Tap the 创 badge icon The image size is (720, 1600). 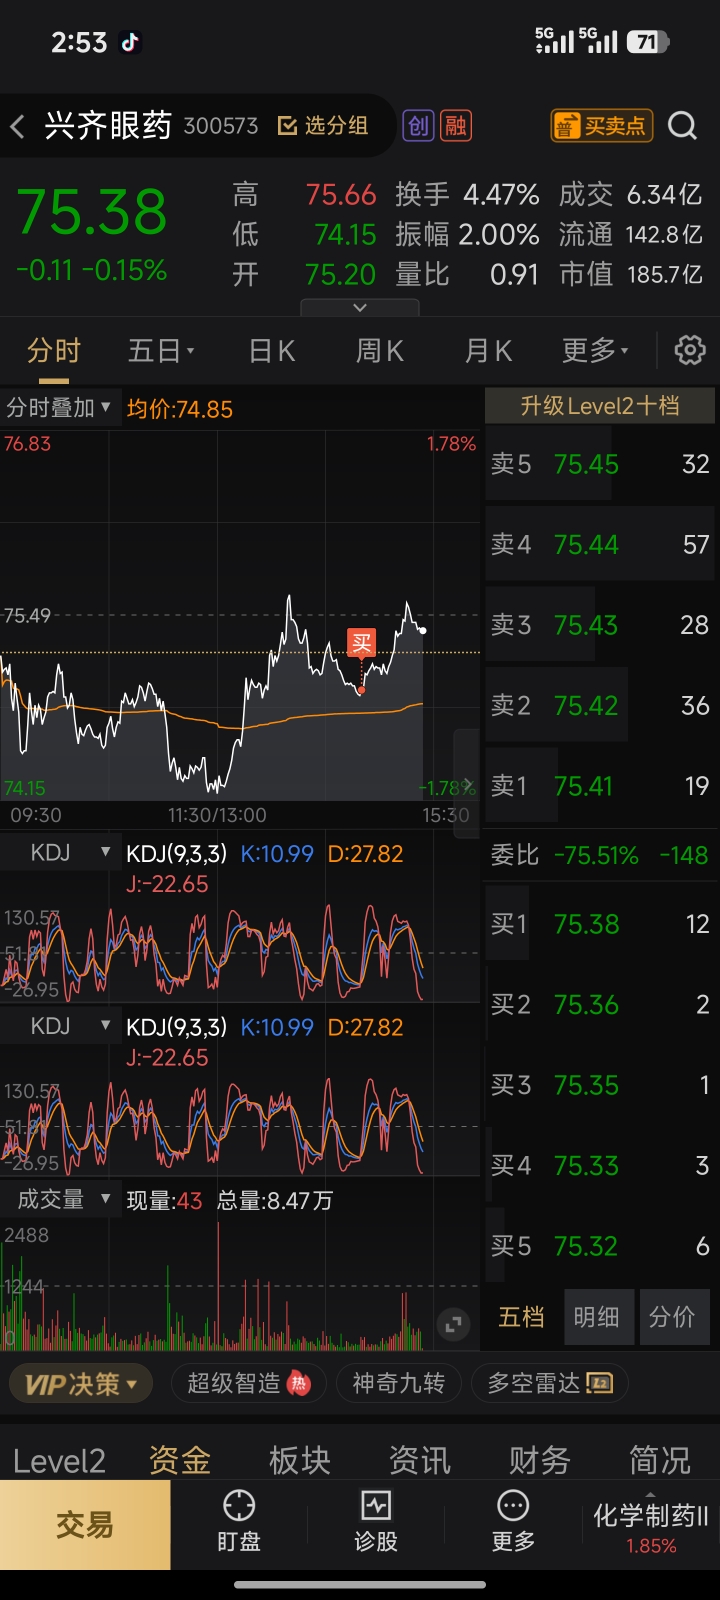[418, 126]
